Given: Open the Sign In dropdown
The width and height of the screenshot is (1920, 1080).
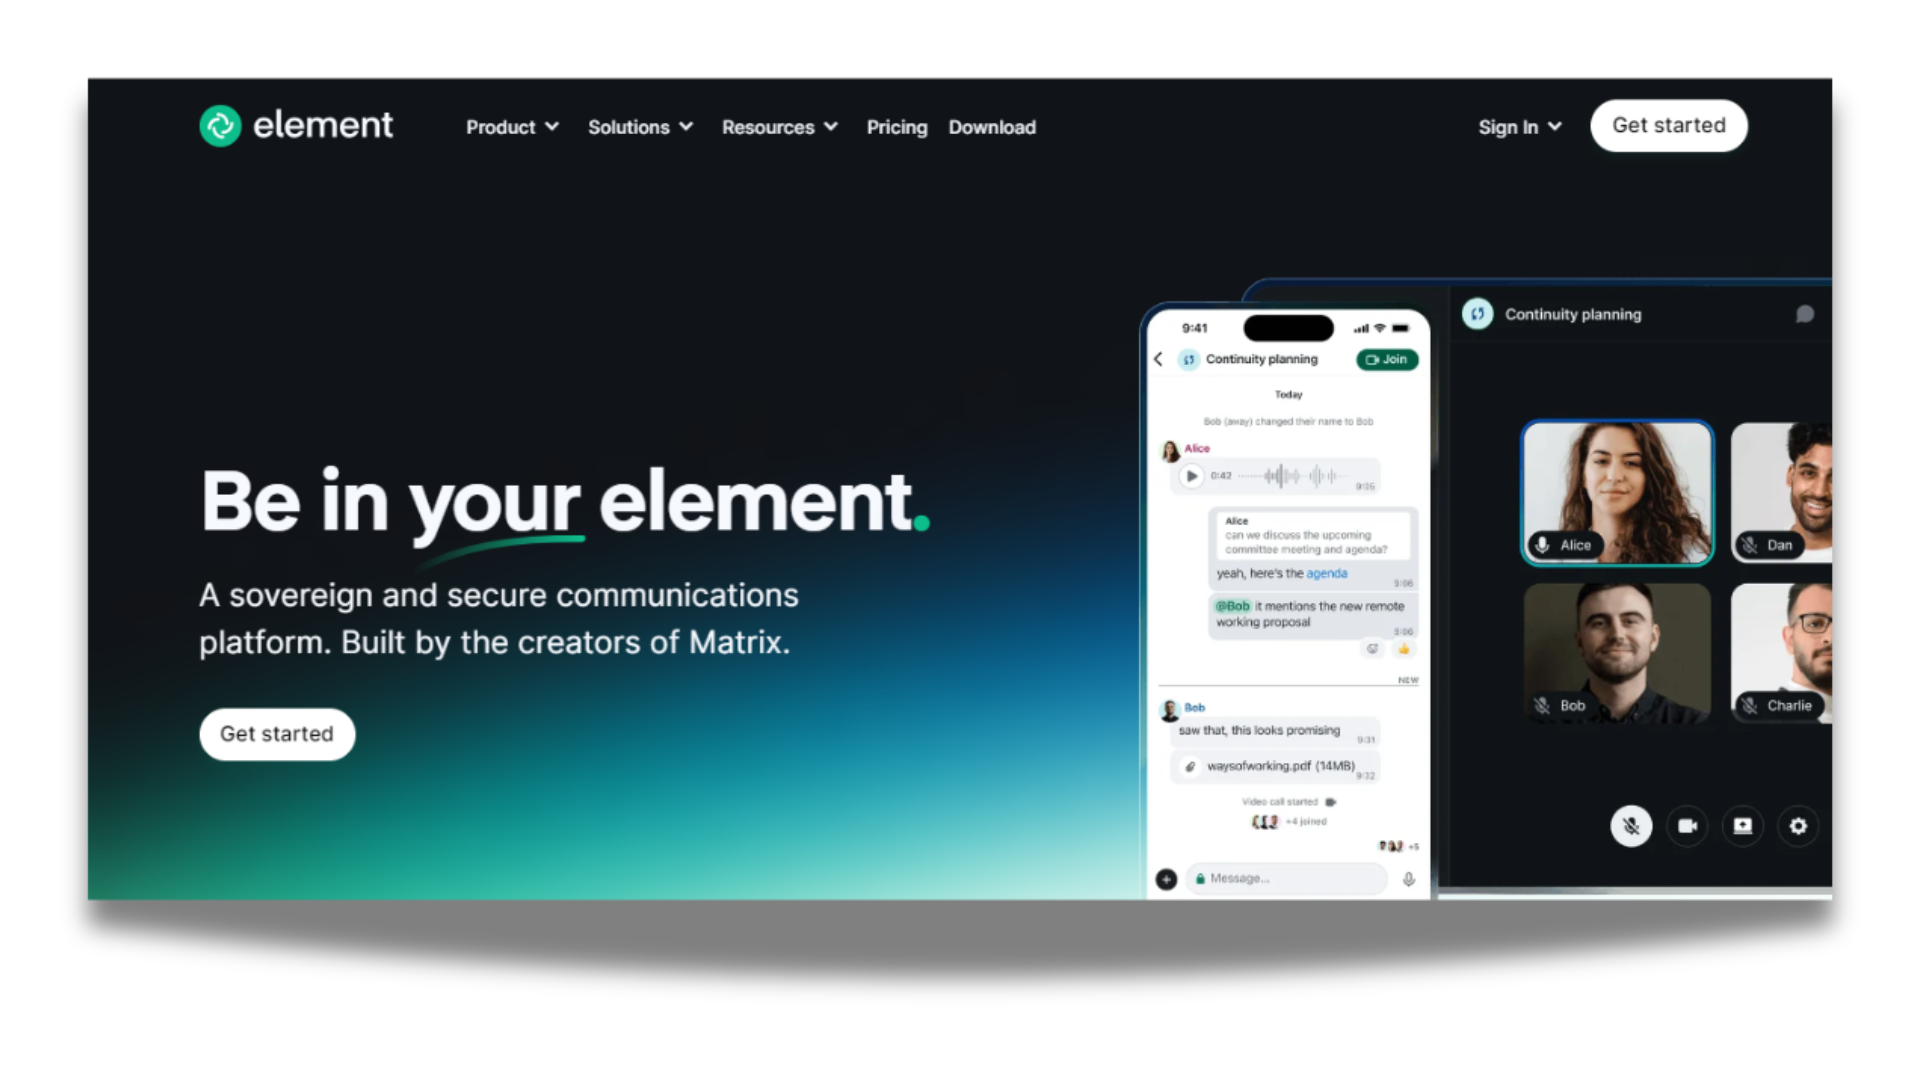Looking at the screenshot, I should 1518,127.
